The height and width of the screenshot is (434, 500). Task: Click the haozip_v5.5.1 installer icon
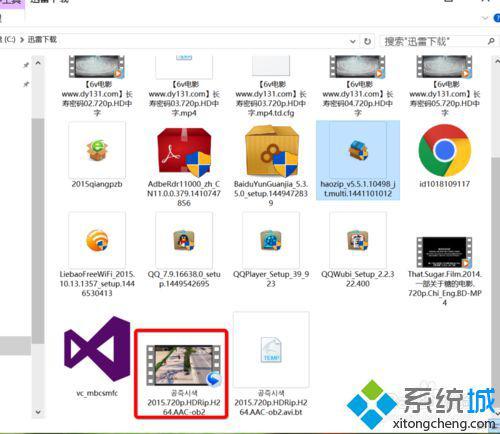[358, 150]
